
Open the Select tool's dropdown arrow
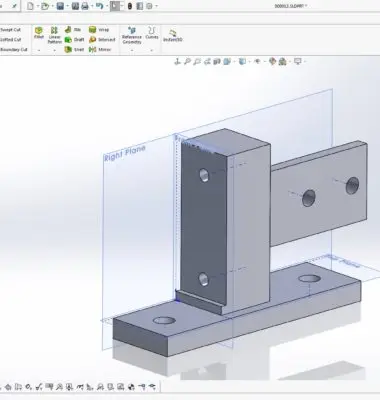[x=122, y=6]
